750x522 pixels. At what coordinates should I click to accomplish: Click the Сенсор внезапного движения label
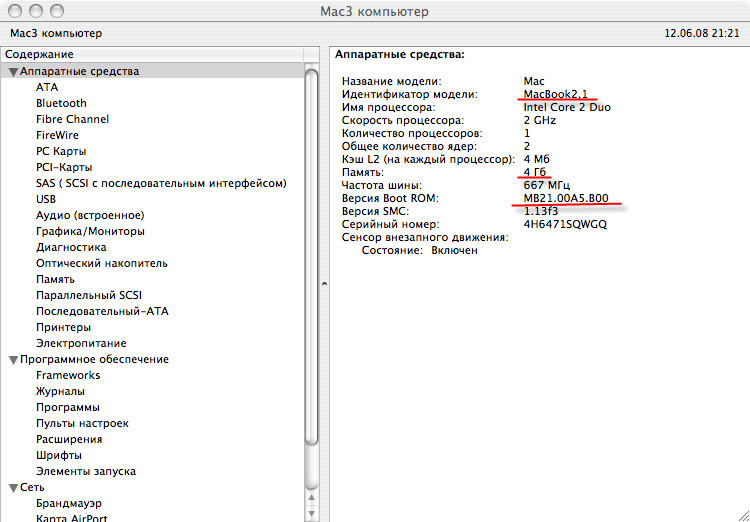[425, 237]
